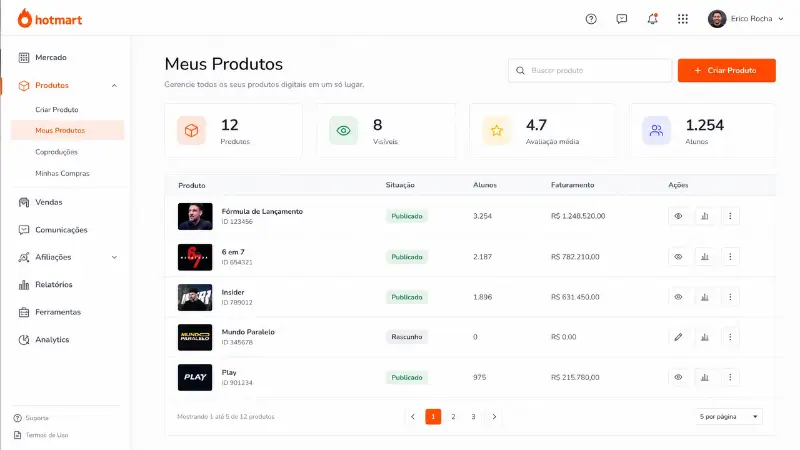Open statistics chart for Play
Screen dimensions: 800x450
coord(705,378)
